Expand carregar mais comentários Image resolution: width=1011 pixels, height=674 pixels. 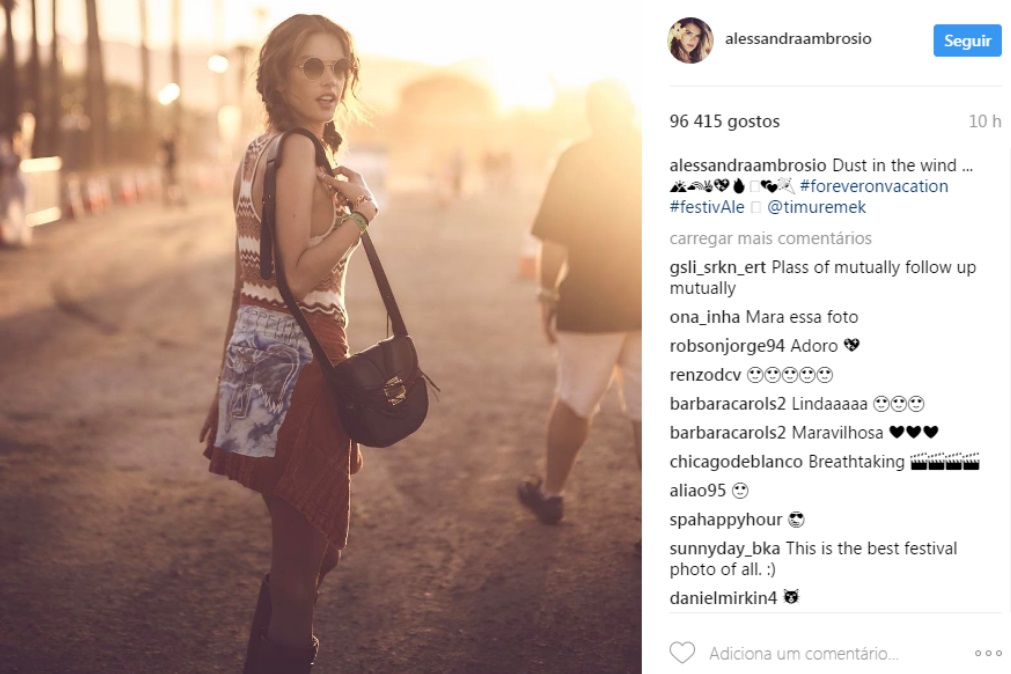pos(771,238)
